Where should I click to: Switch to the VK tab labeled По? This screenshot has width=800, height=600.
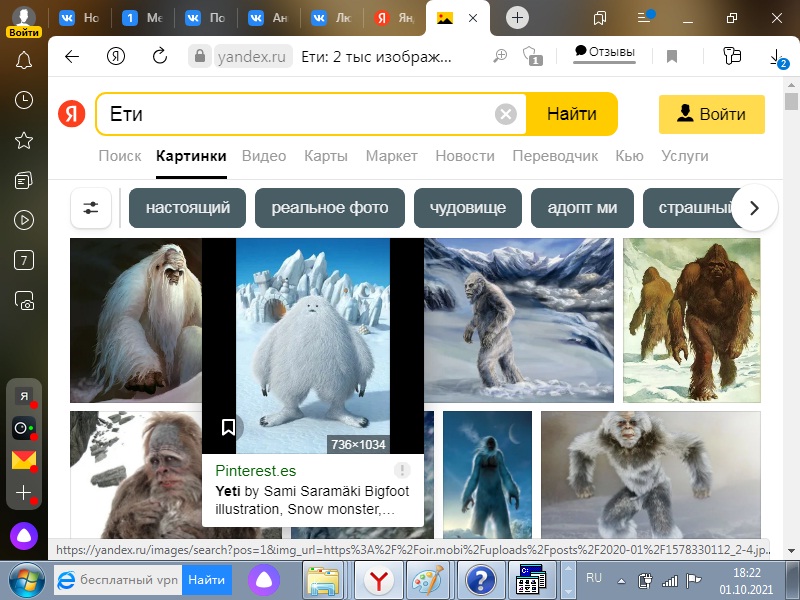click(206, 18)
